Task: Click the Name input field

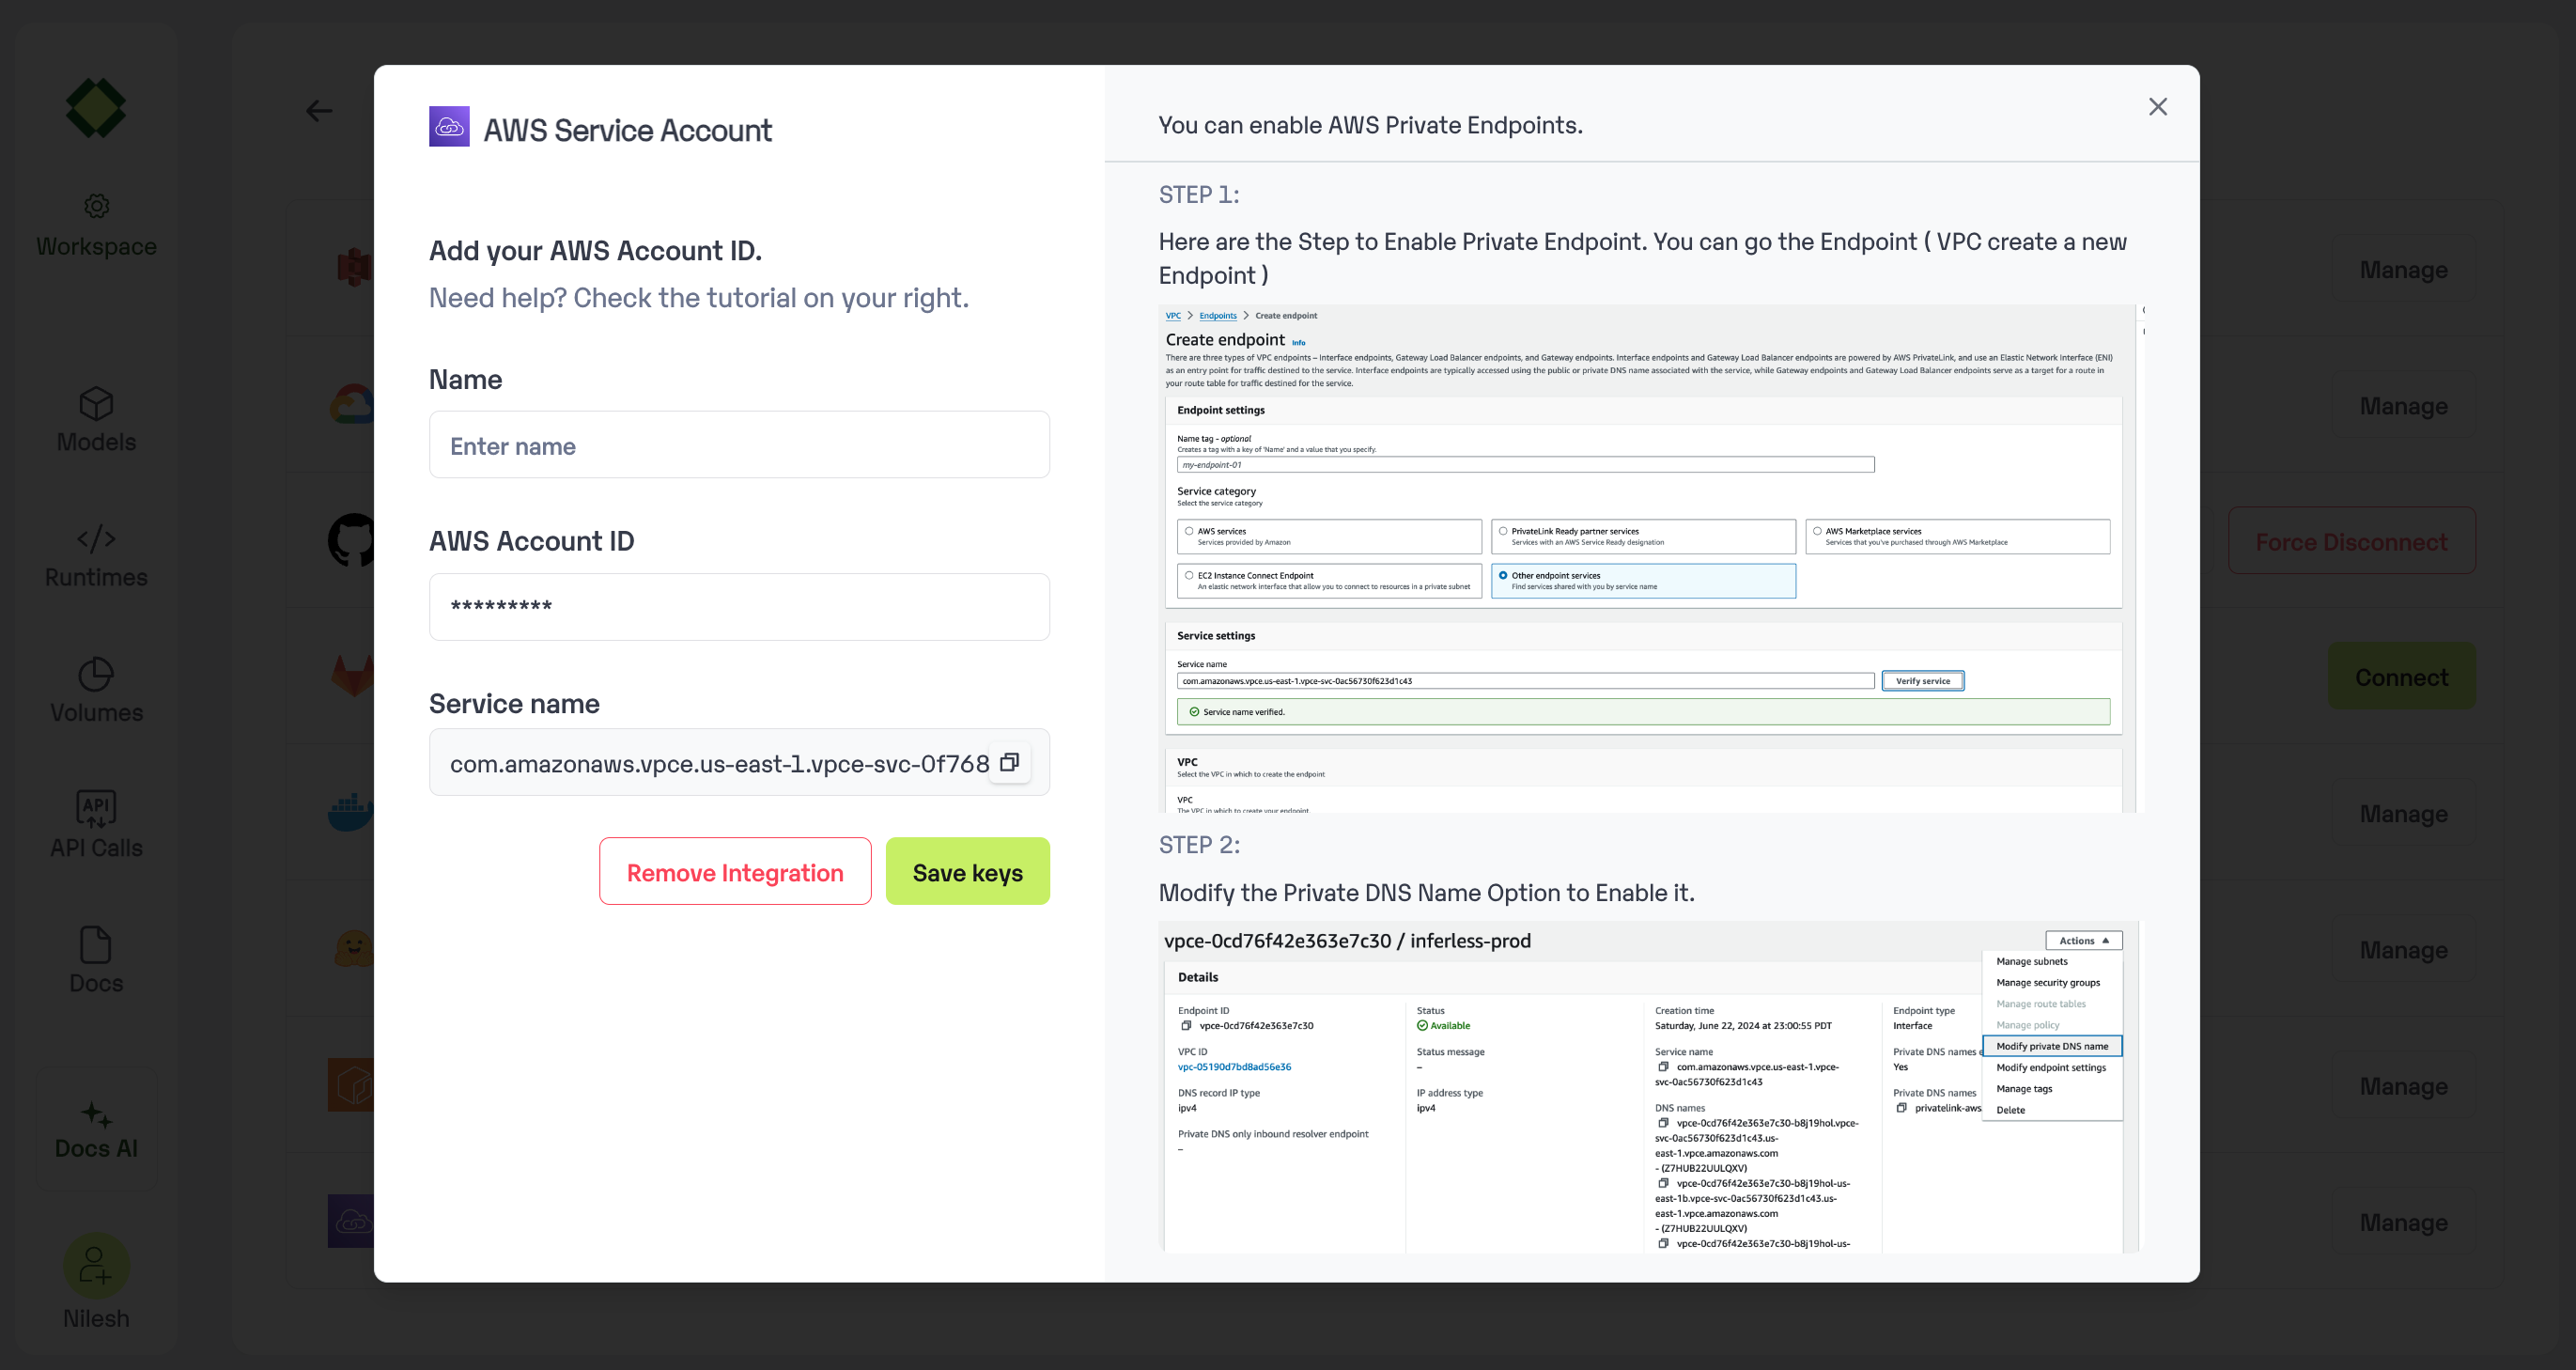Action: (x=739, y=445)
